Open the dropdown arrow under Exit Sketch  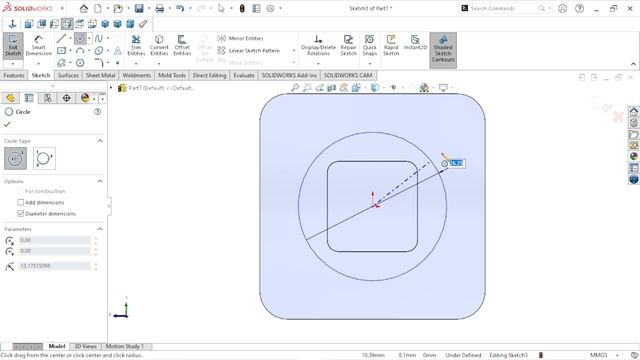(13, 64)
